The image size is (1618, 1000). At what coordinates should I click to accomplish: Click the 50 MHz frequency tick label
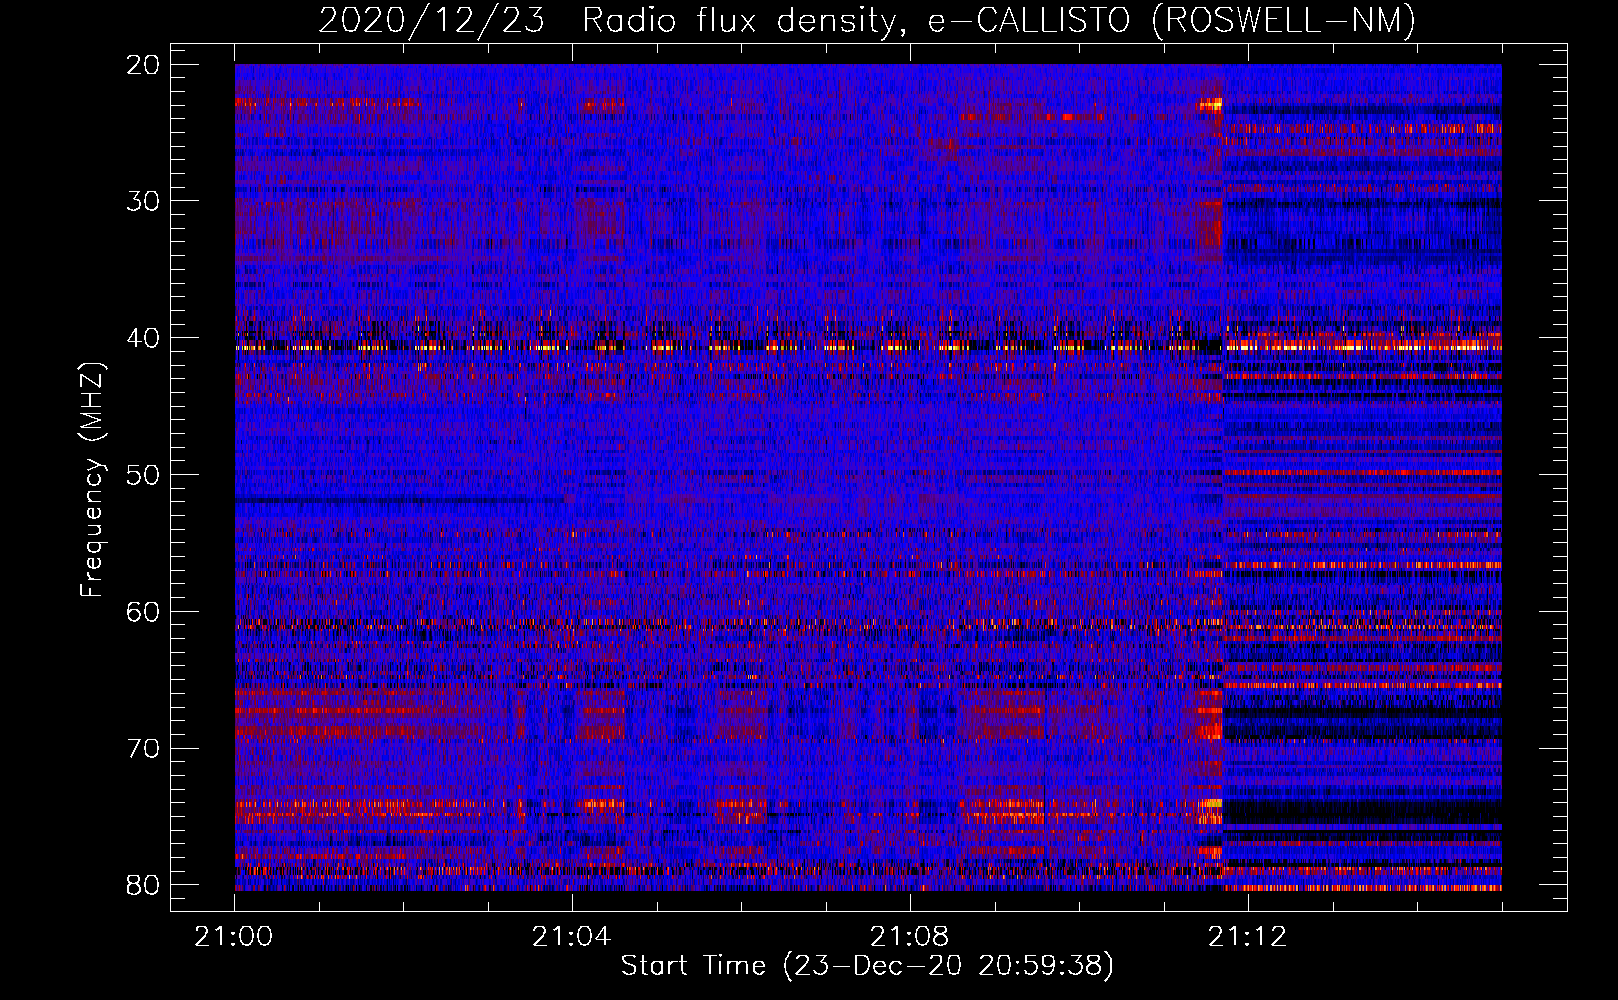pyautogui.click(x=143, y=475)
